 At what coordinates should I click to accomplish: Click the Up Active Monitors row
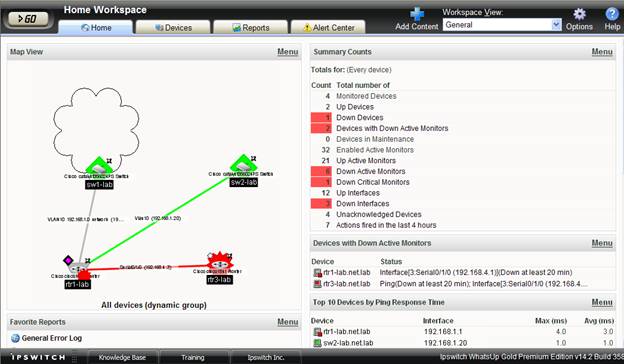(462, 160)
